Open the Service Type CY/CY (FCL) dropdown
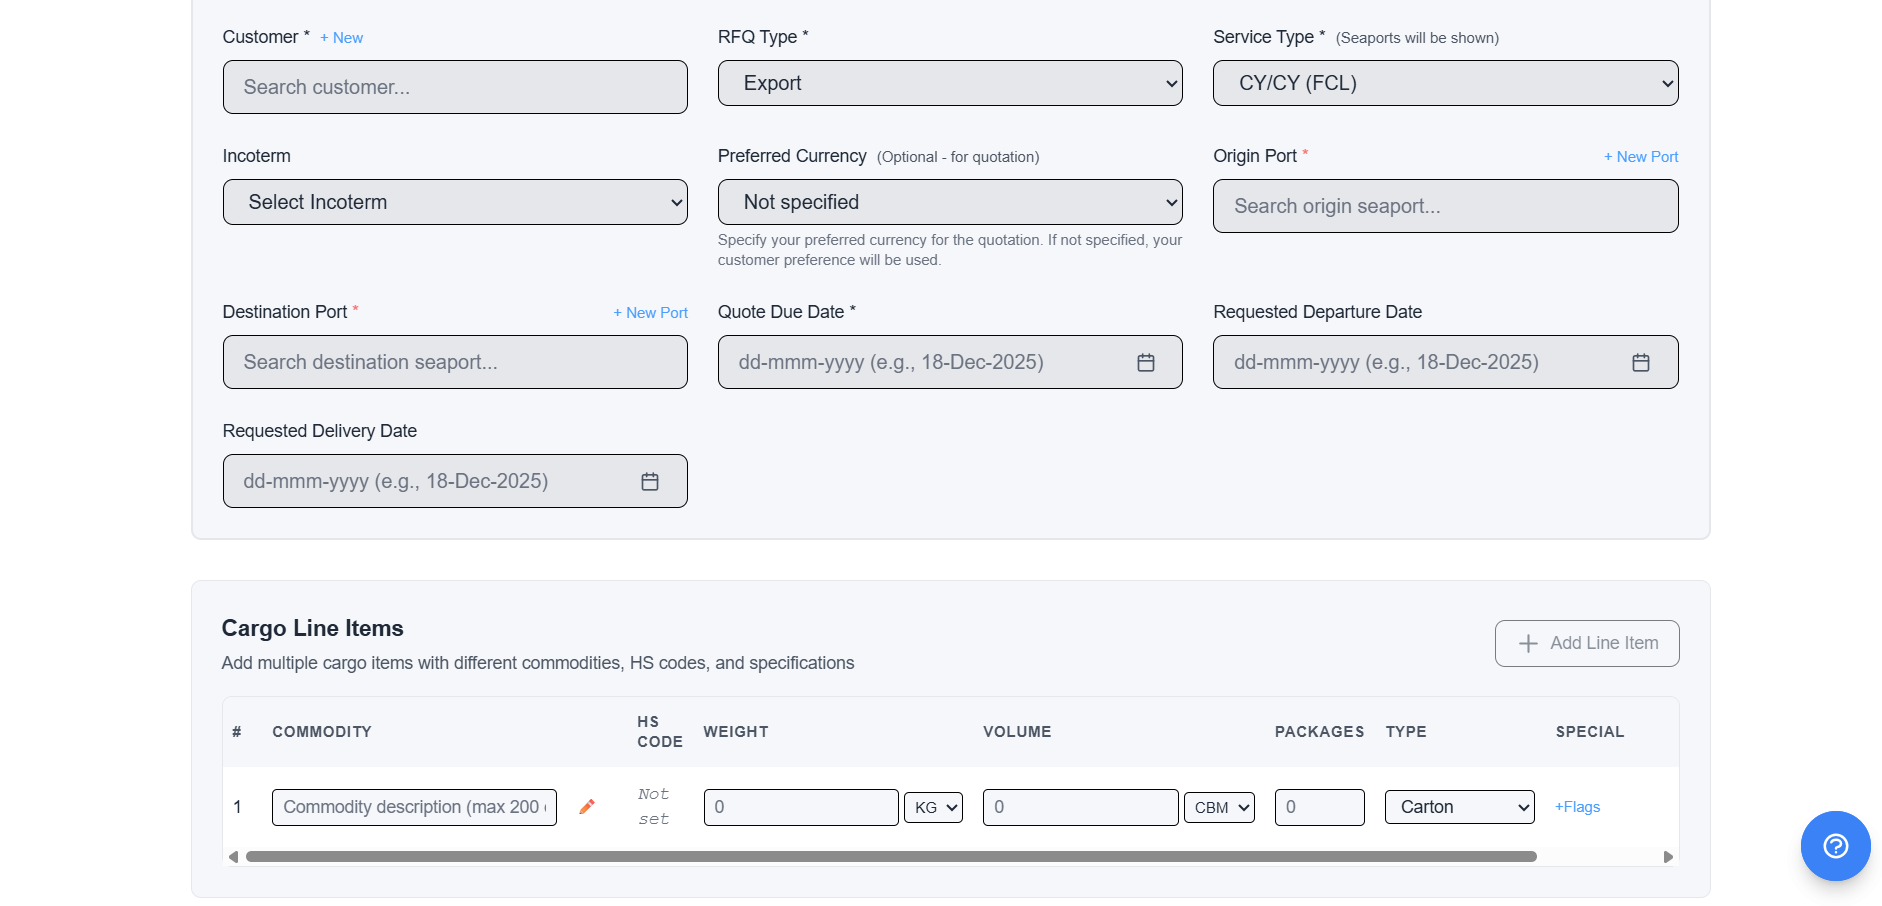 click(x=1445, y=83)
